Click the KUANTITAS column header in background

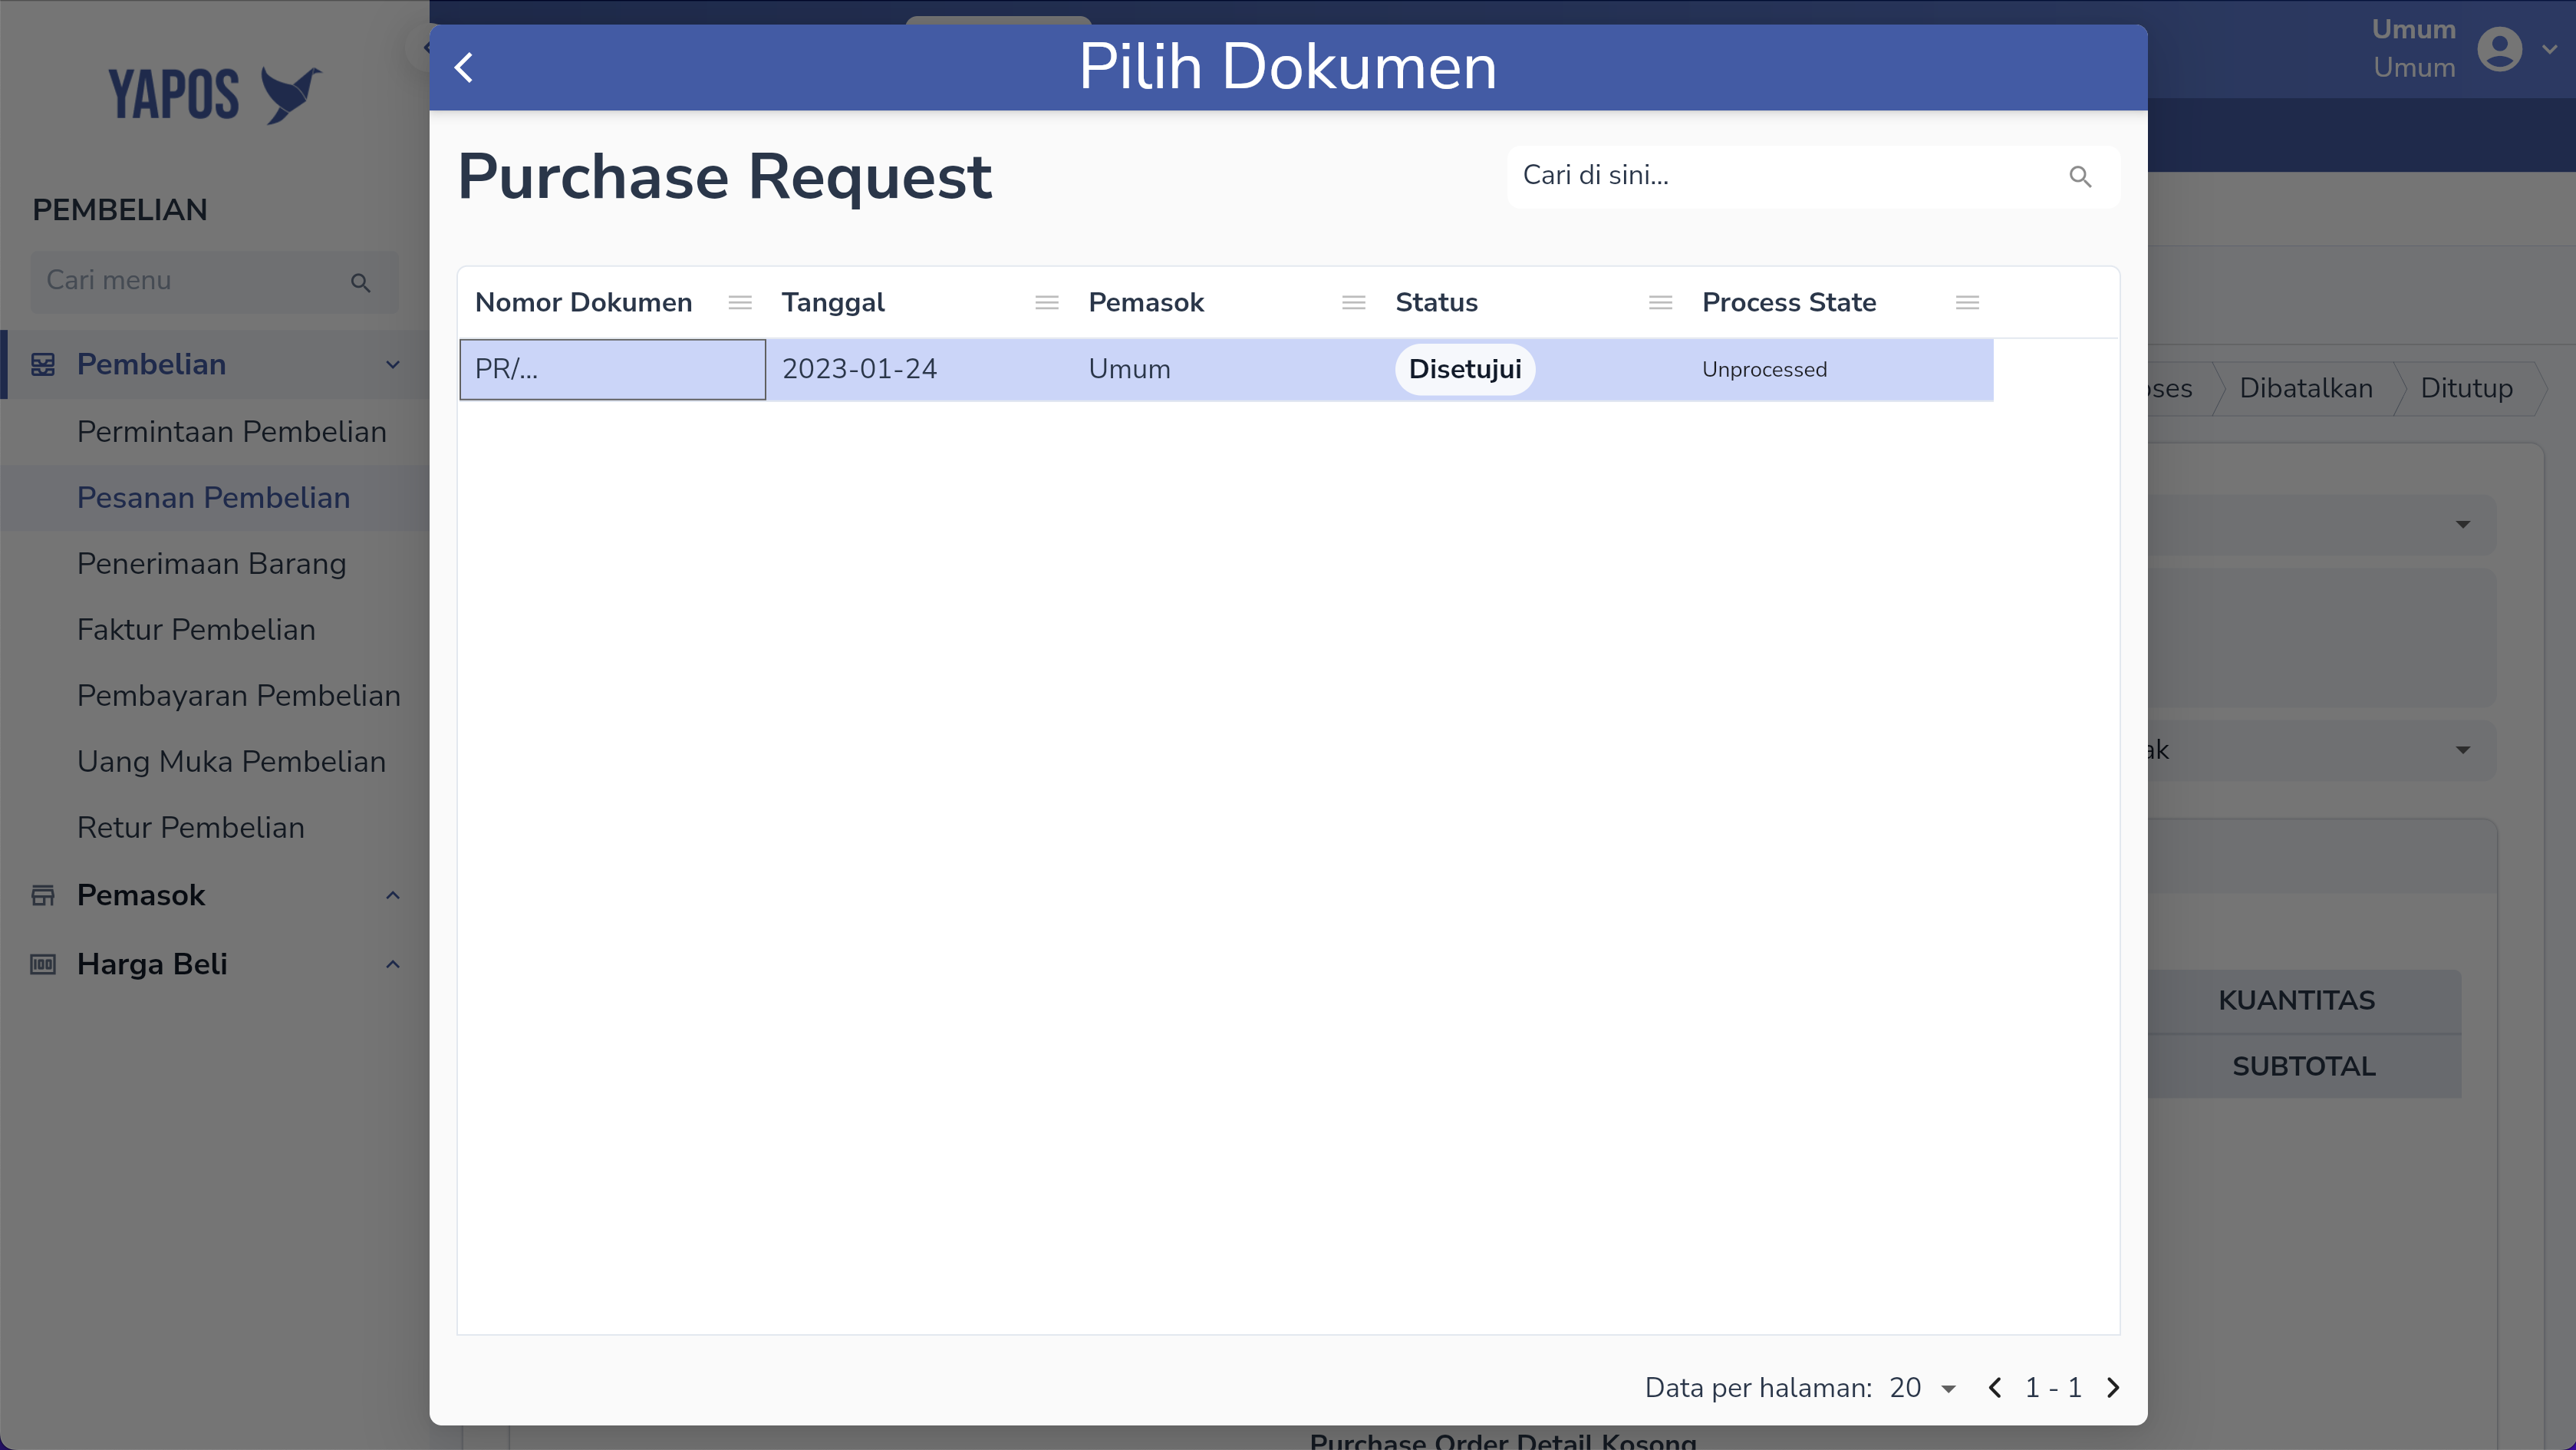(x=2296, y=1000)
